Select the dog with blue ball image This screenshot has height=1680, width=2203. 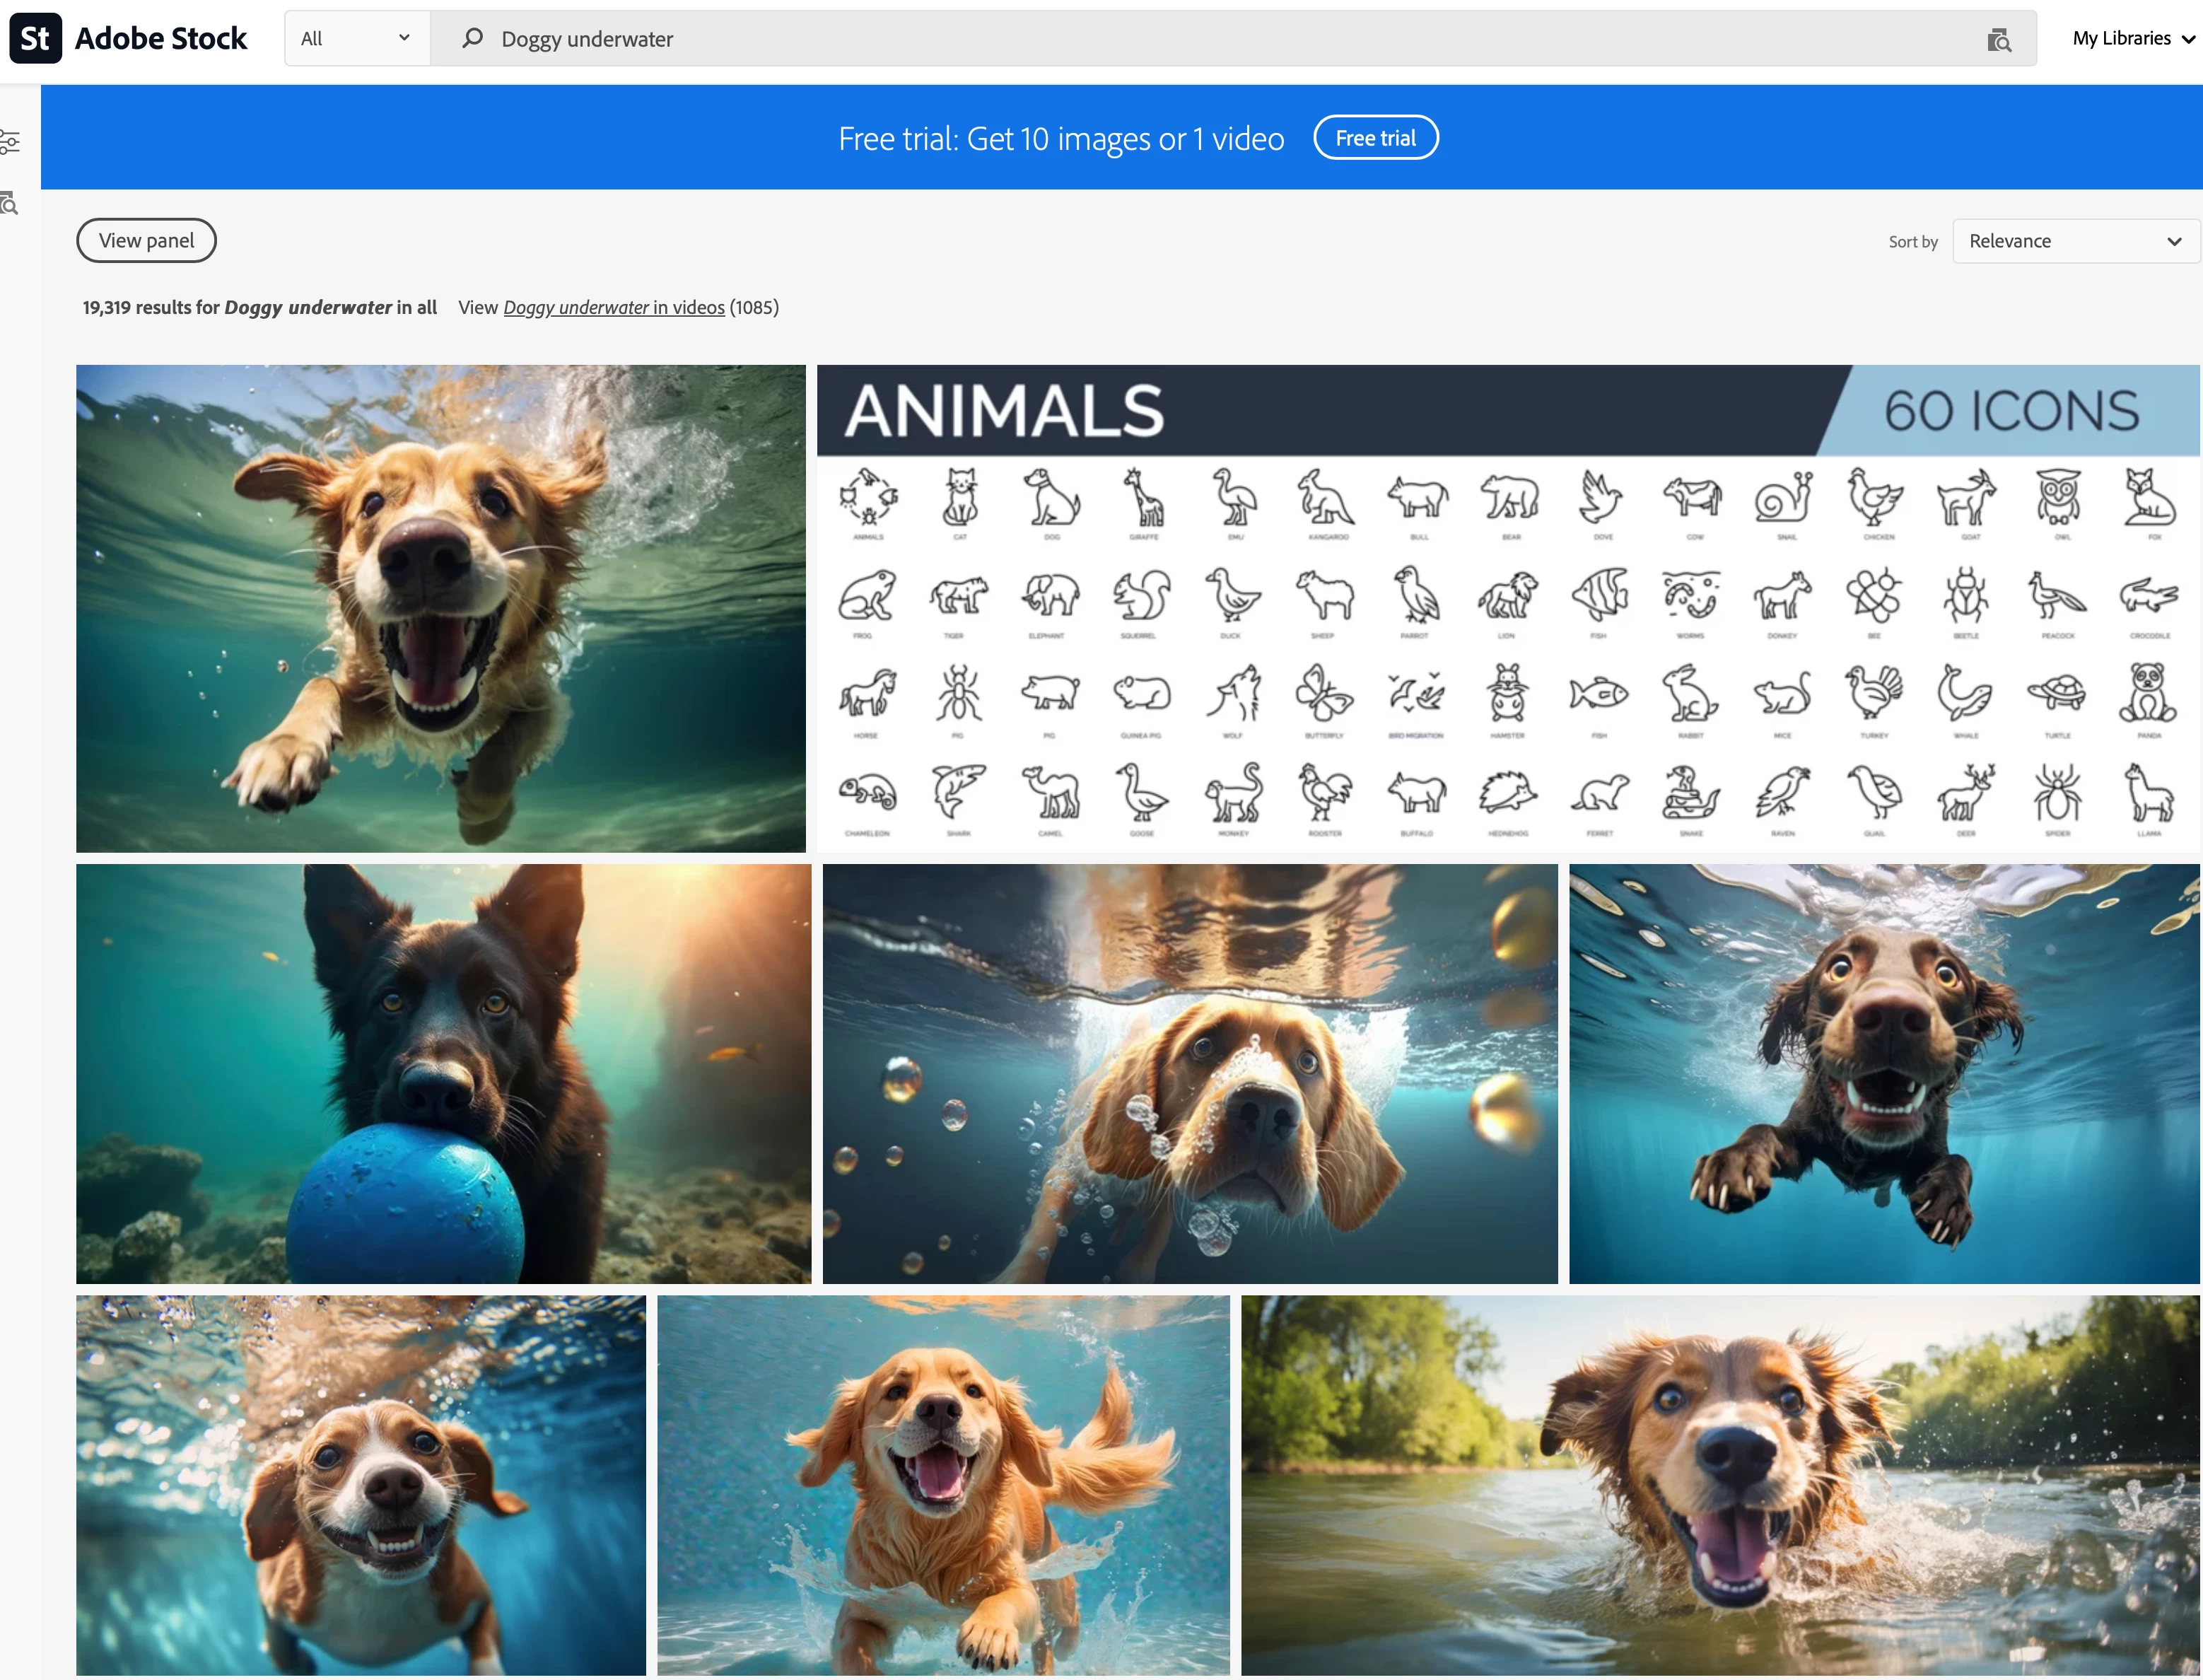click(x=443, y=1073)
